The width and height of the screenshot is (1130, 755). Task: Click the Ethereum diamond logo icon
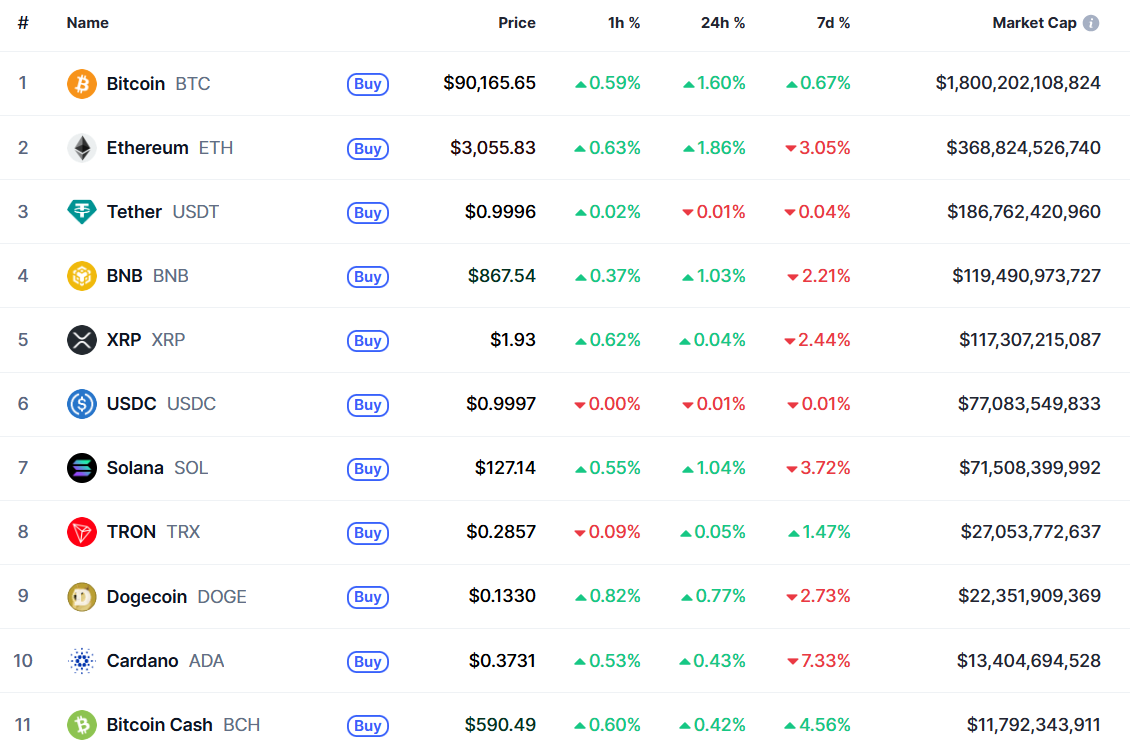(82, 148)
